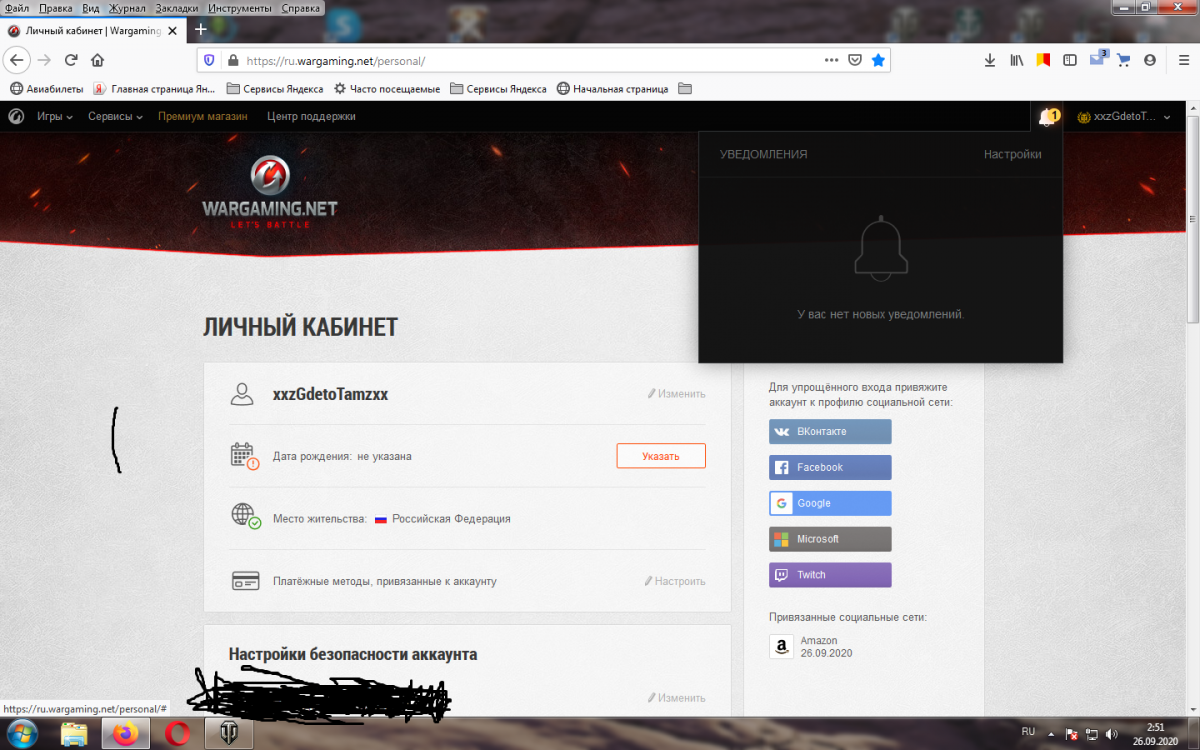The height and width of the screenshot is (750, 1200).
Task: Open Премиум магазин link
Action: click(203, 117)
